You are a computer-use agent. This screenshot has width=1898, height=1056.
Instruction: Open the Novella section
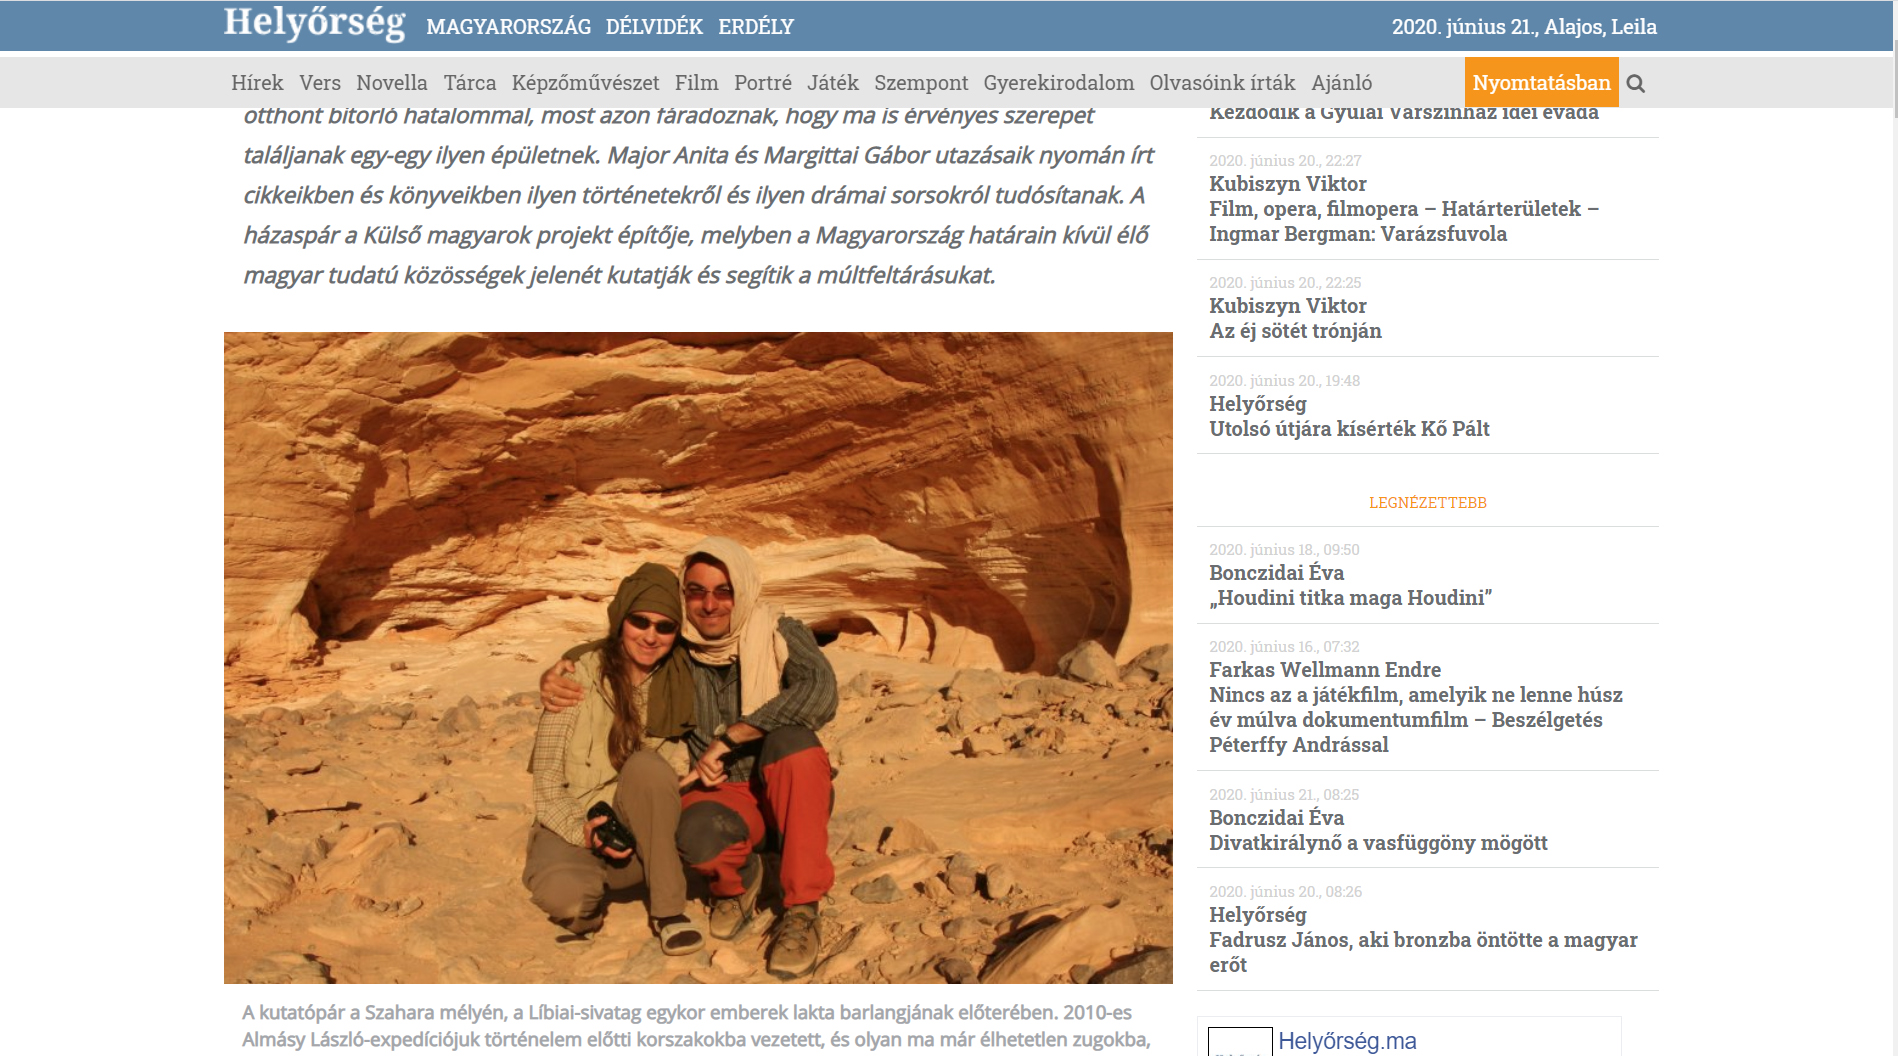coord(392,83)
